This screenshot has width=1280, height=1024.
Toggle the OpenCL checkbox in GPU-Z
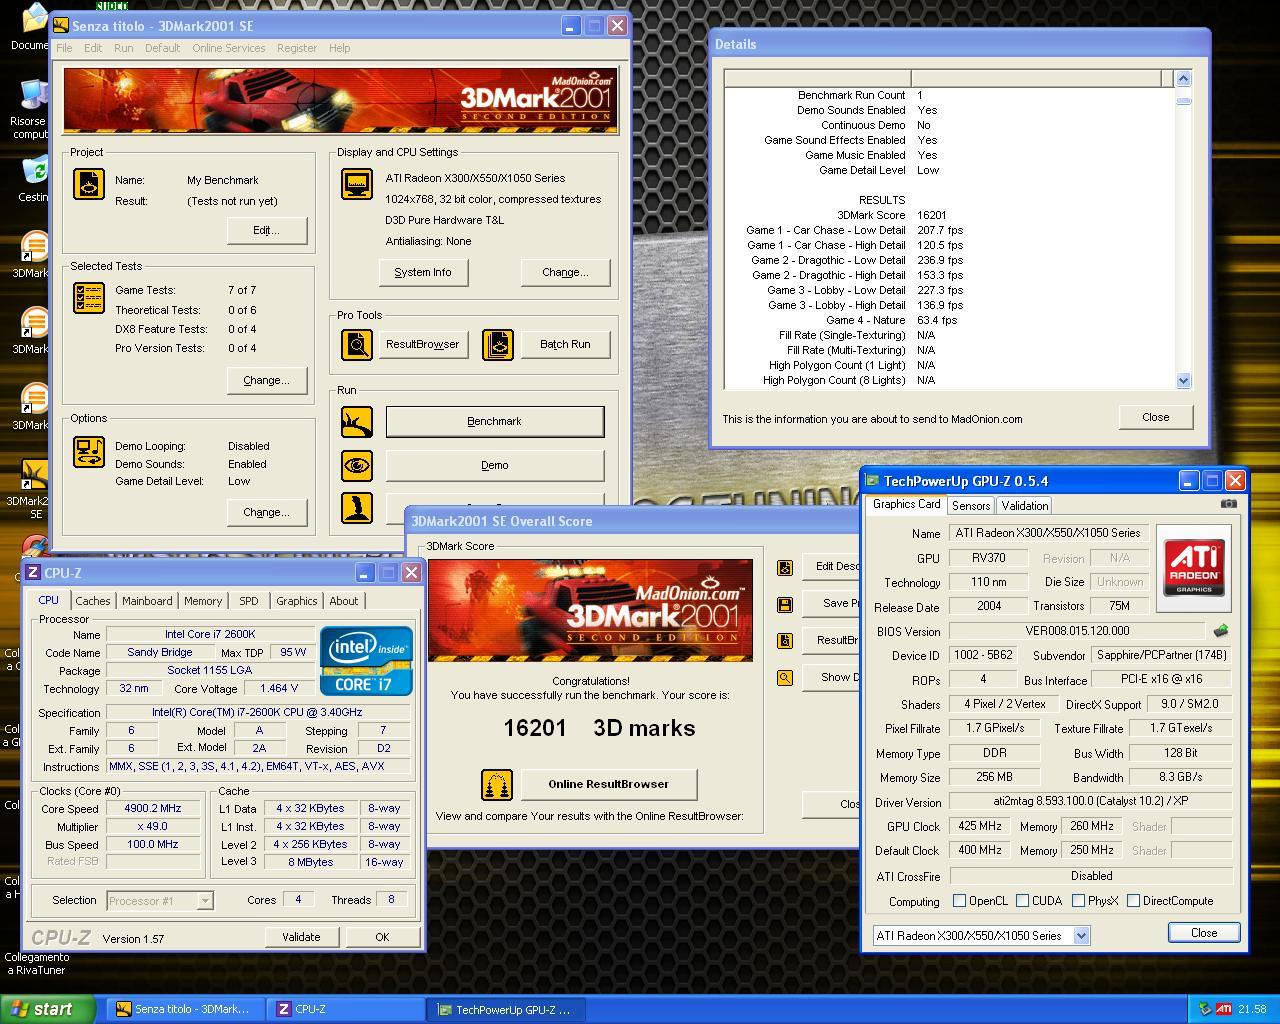[x=960, y=901]
